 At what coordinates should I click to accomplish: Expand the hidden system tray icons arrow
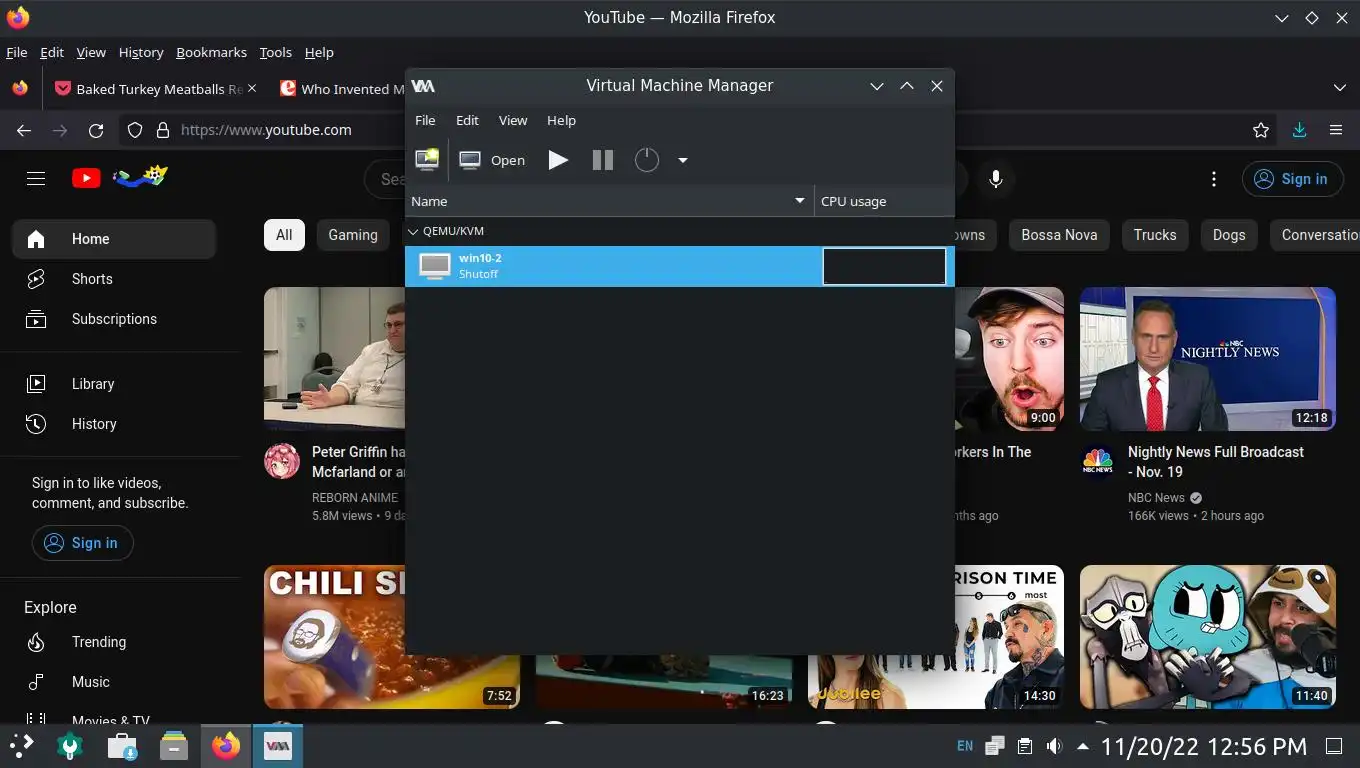1083,746
